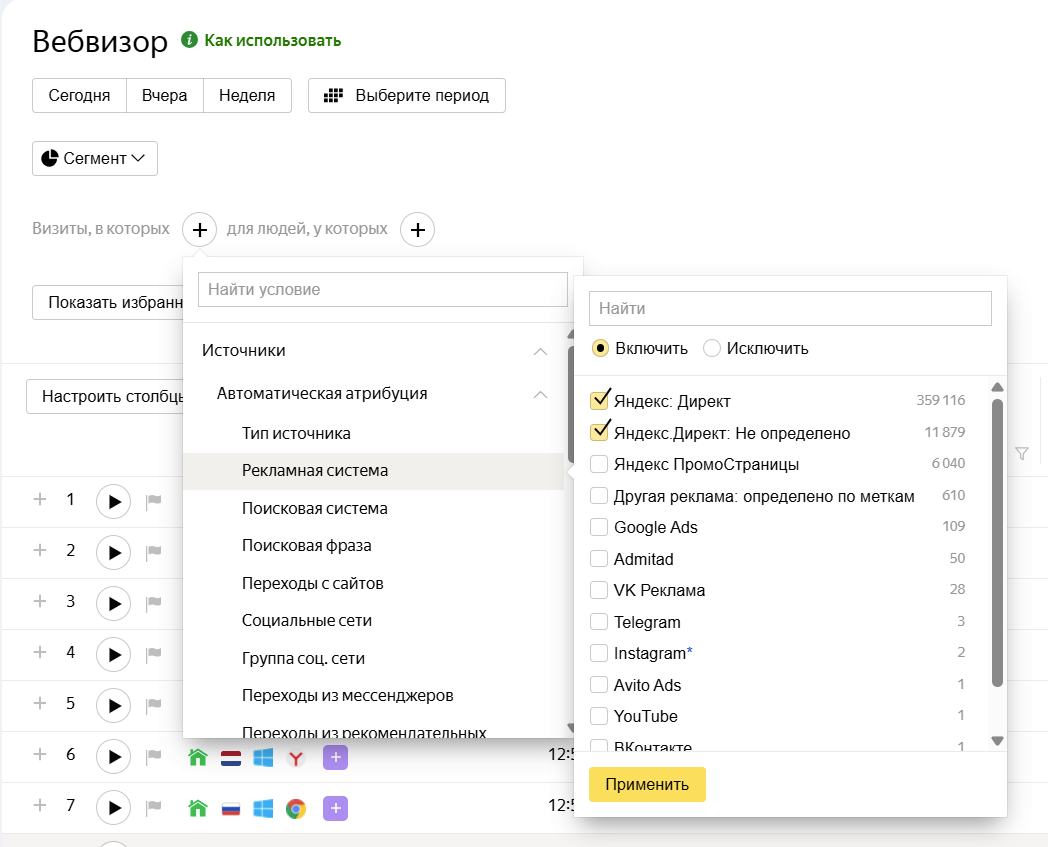Expand details for visit row 2
This screenshot has width=1048, height=847.
pyautogui.click(x=40, y=550)
